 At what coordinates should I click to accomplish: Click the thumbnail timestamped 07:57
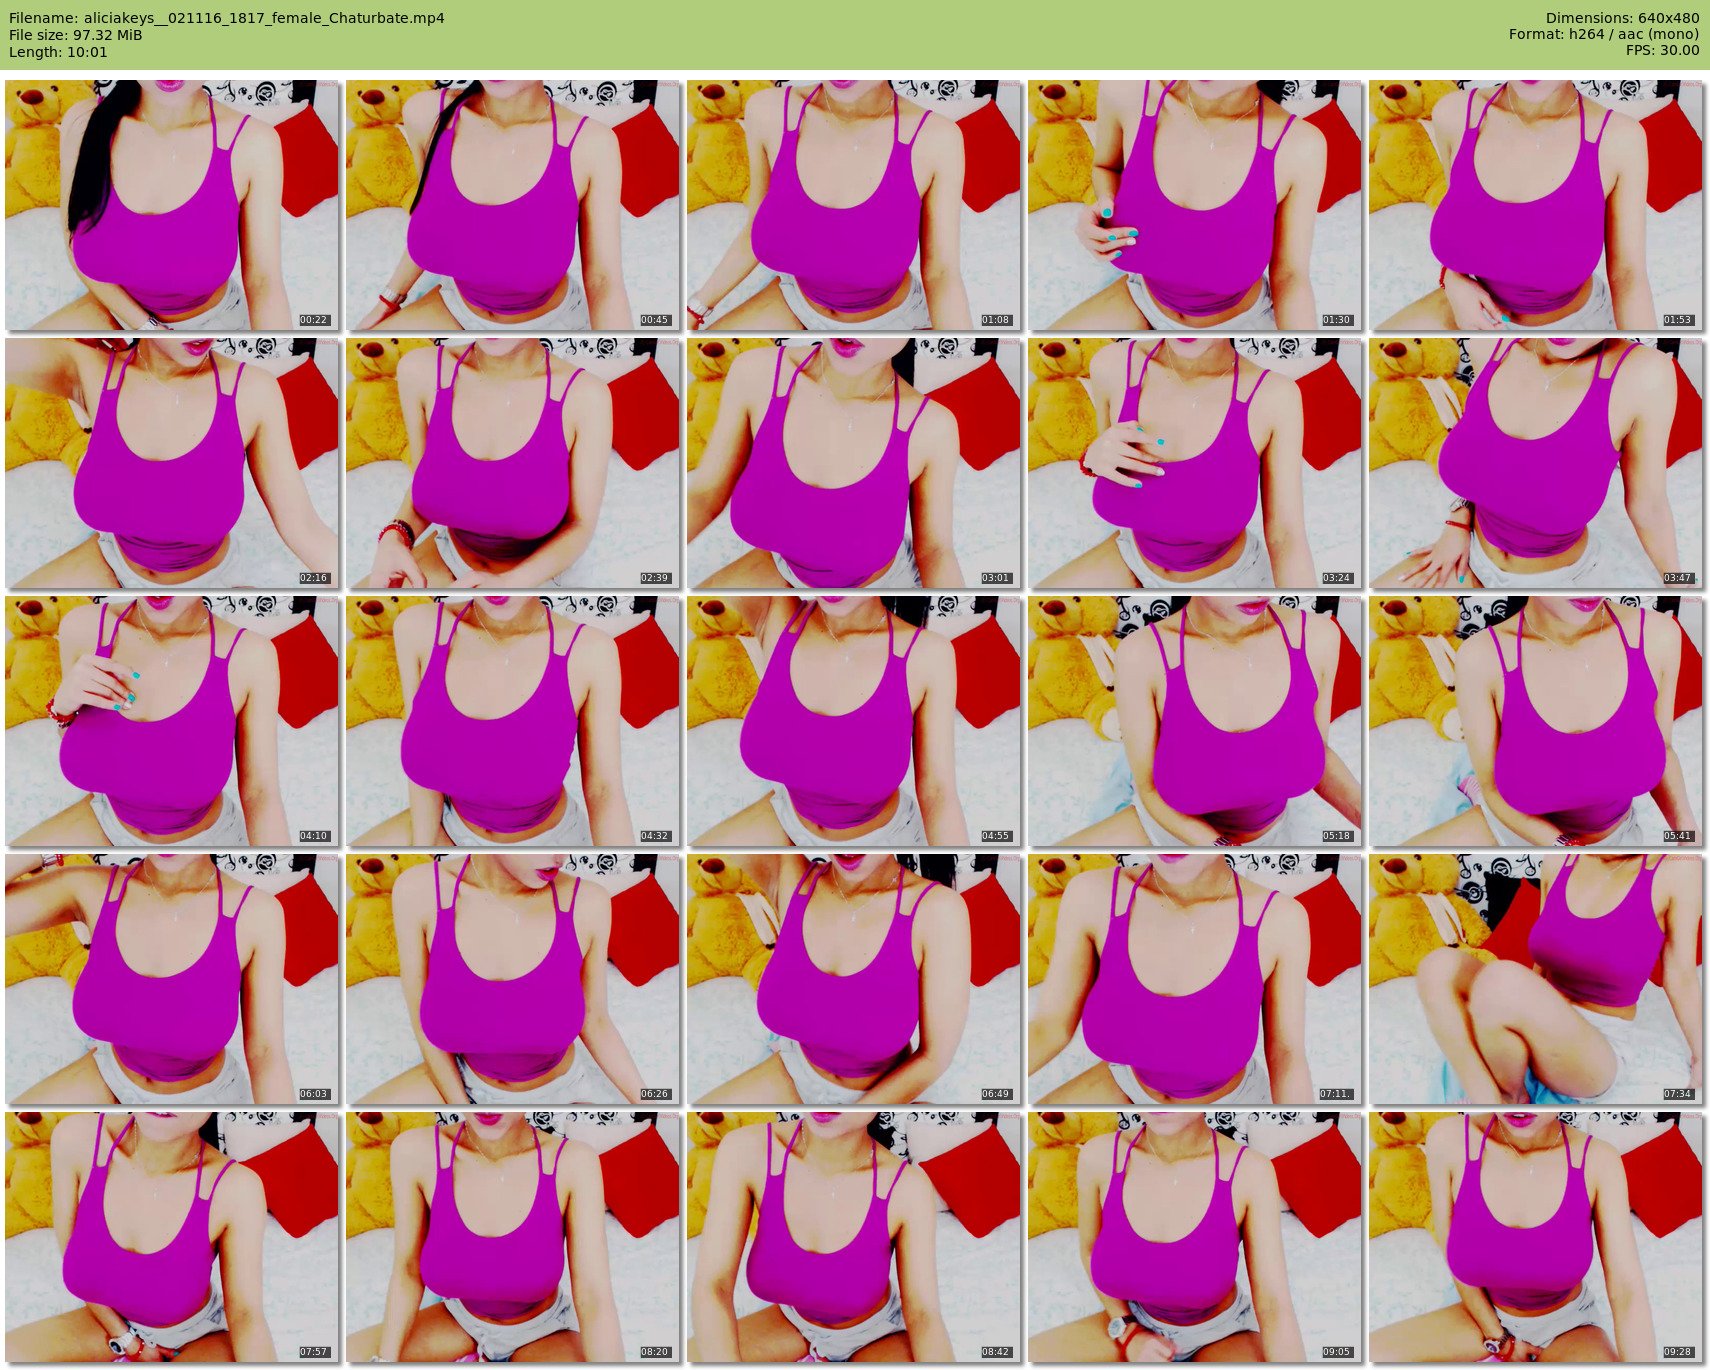point(171,1237)
